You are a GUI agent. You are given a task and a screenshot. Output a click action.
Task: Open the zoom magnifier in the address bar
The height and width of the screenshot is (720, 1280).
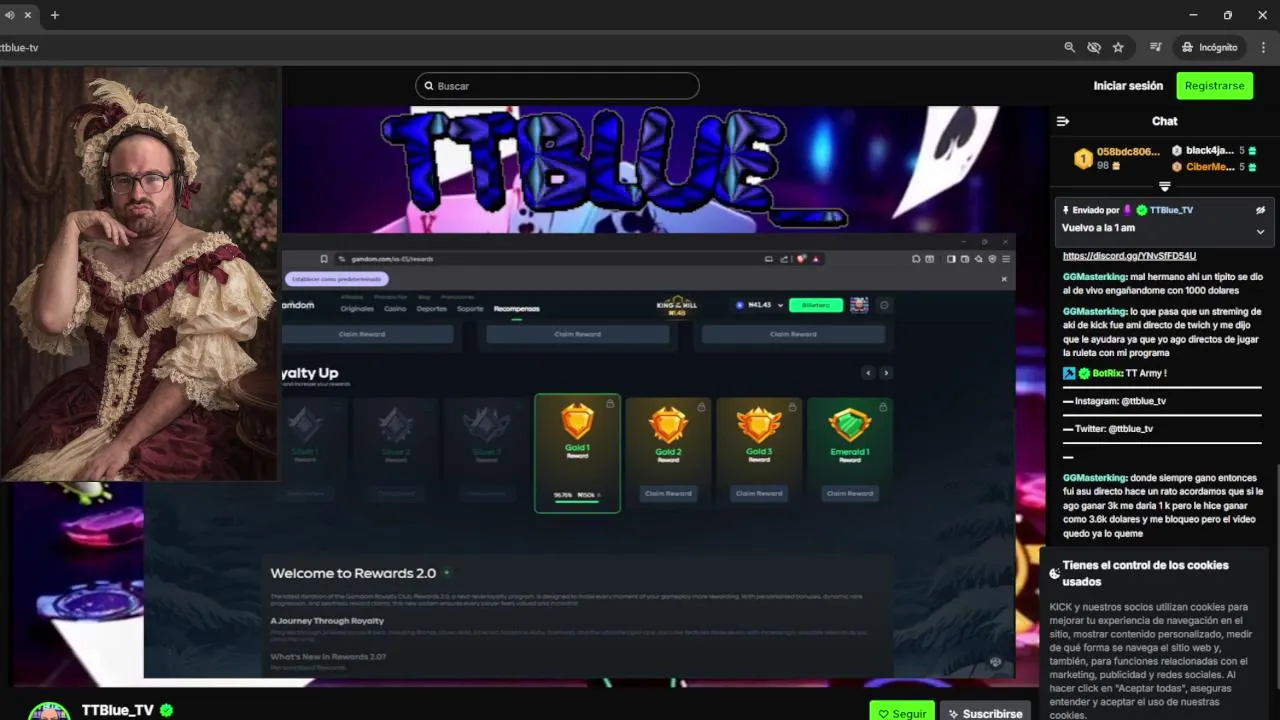tap(1070, 47)
